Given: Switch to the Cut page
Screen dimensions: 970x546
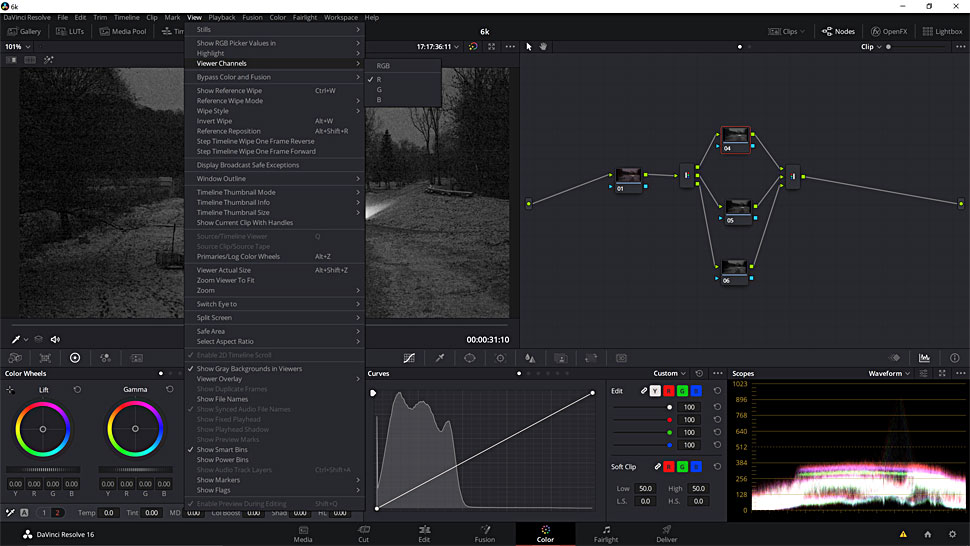Looking at the screenshot, I should tap(363, 534).
